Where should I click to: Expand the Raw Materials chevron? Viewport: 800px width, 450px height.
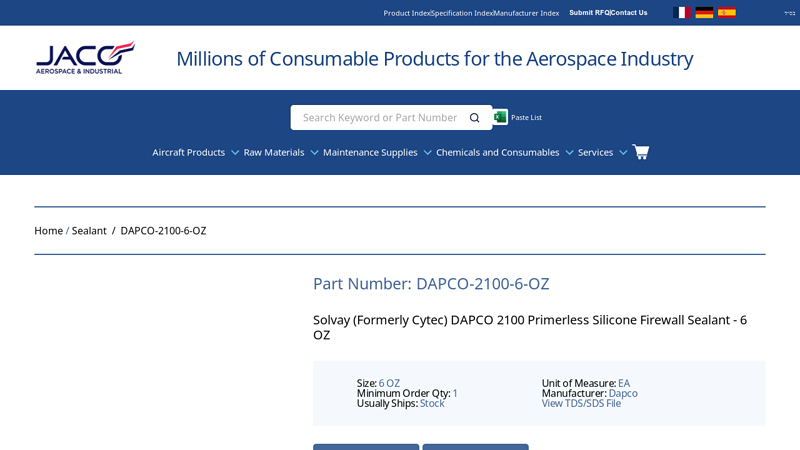[314, 153]
